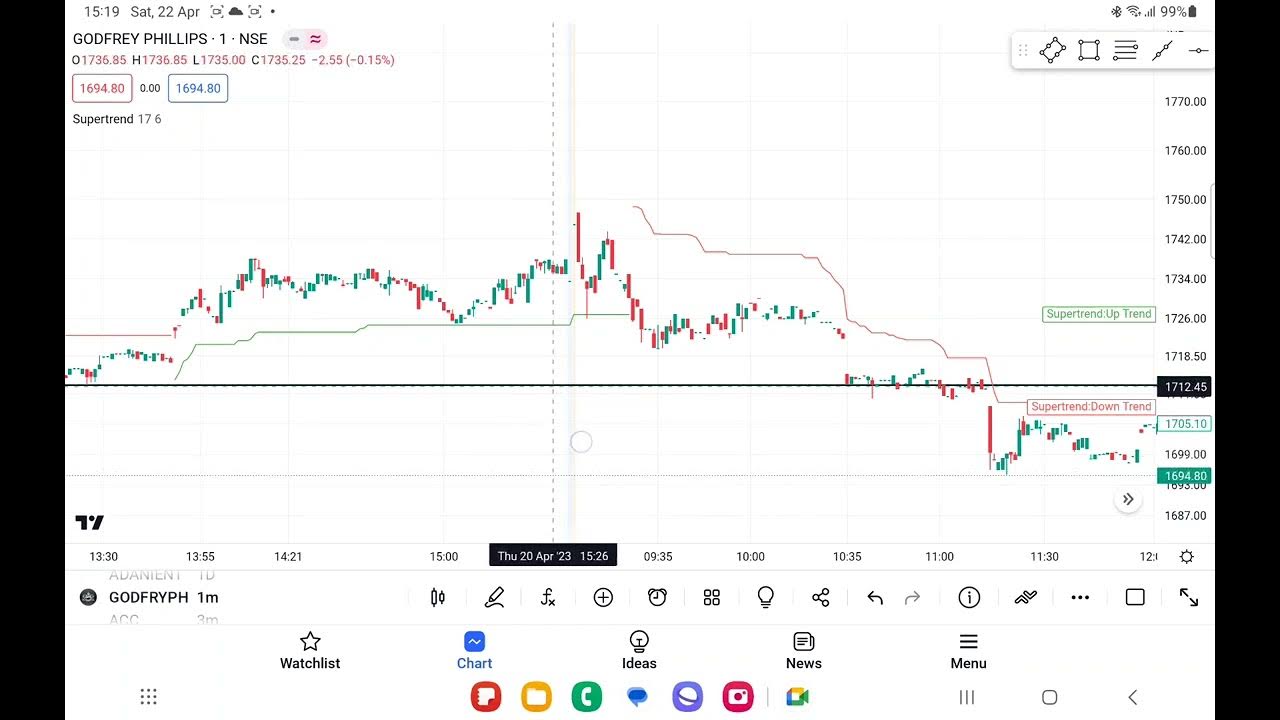This screenshot has width=1280, height=720.
Task: Toggle the rectangle select box icon
Action: click(x=1134, y=598)
